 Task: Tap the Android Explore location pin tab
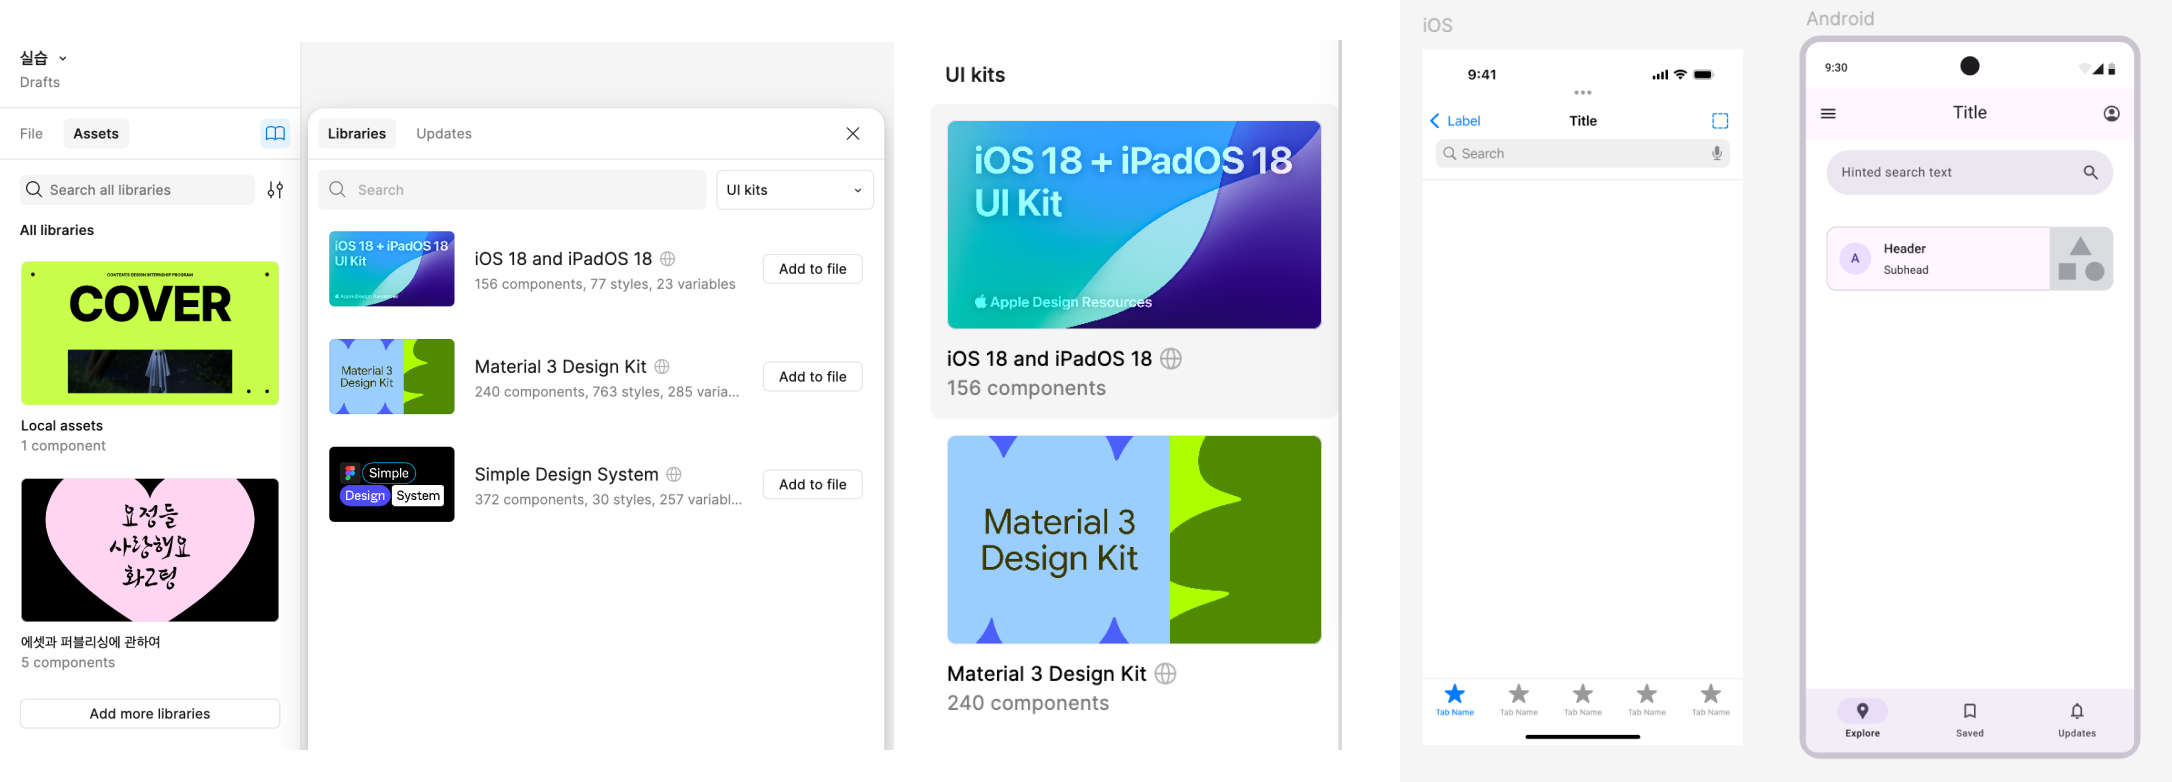(x=1862, y=718)
